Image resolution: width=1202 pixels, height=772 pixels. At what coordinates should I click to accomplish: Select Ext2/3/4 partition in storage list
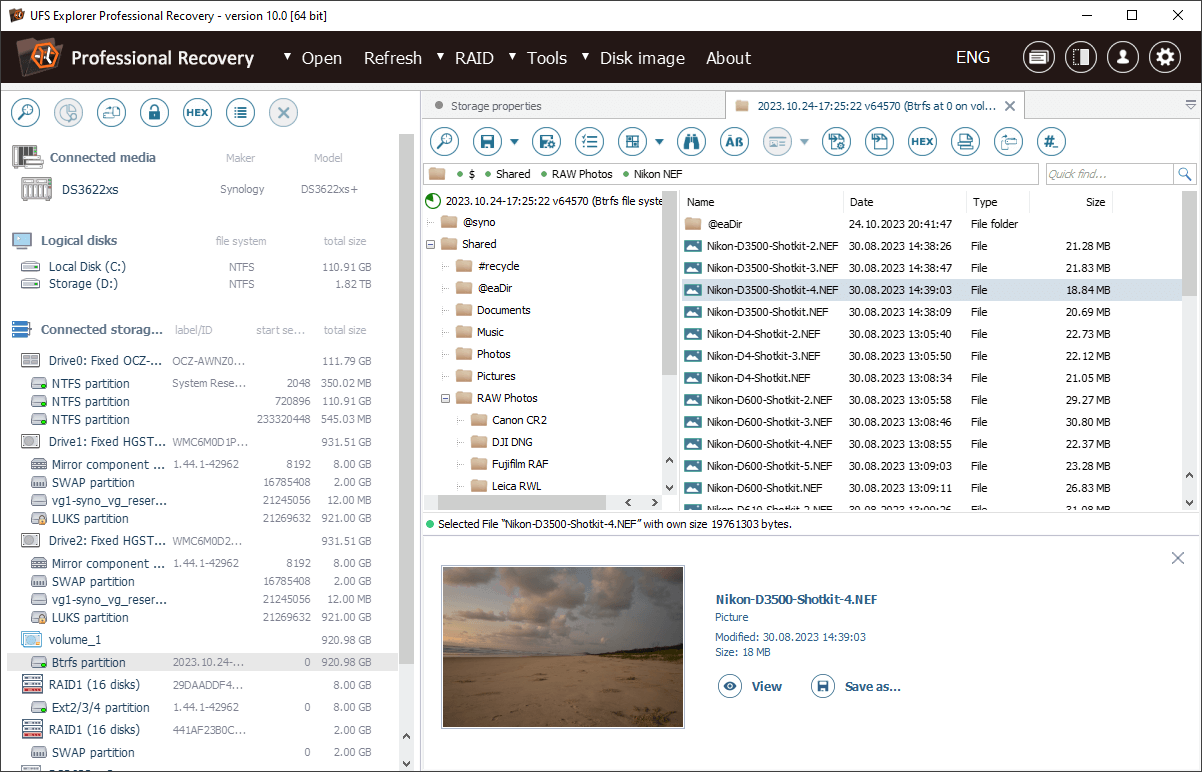click(101, 707)
